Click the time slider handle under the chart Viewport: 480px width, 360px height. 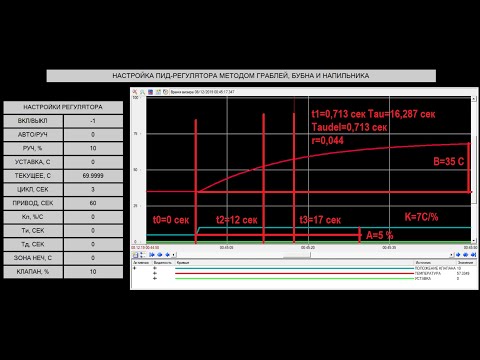297,256
